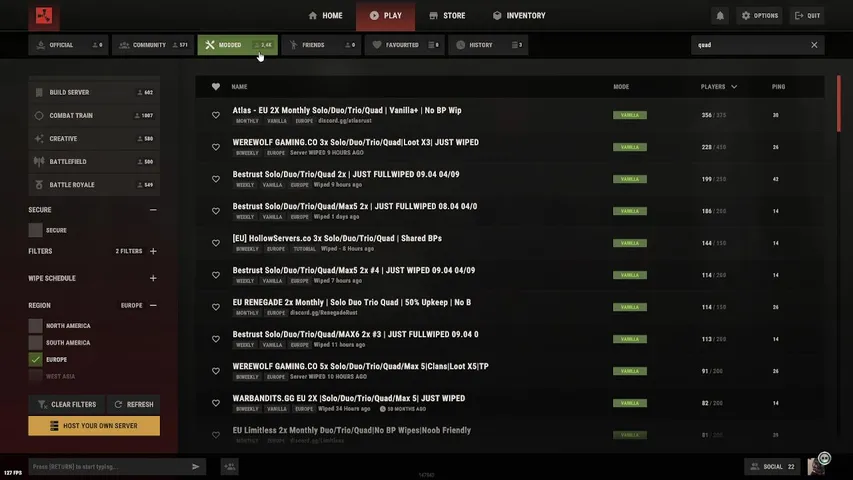Favourite WEREWOLF GAMING.CO 5x server

point(216,371)
